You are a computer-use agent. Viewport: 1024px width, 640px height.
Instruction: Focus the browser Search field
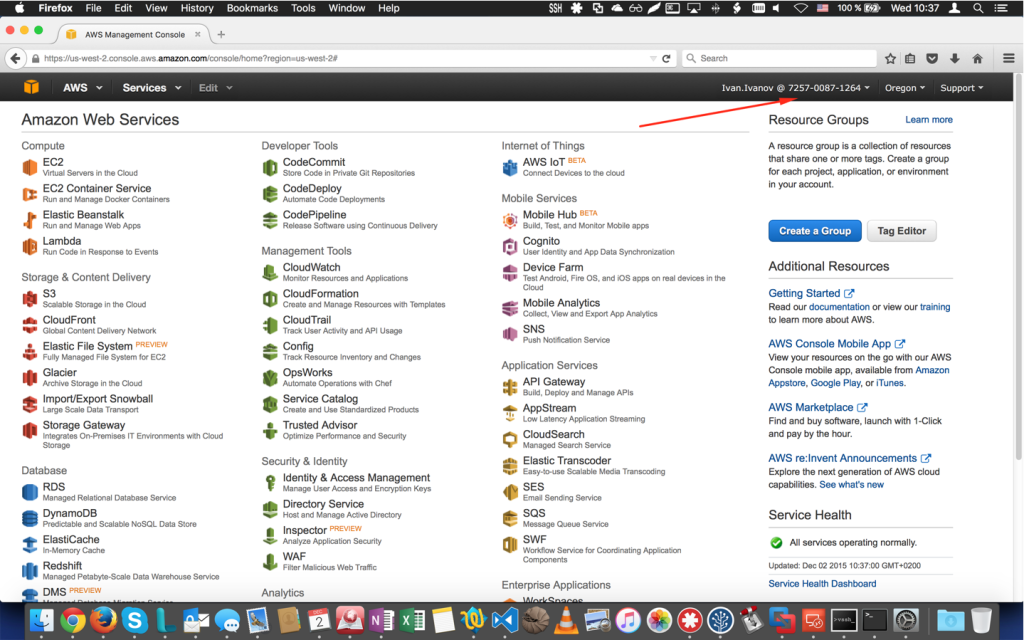(x=779, y=59)
